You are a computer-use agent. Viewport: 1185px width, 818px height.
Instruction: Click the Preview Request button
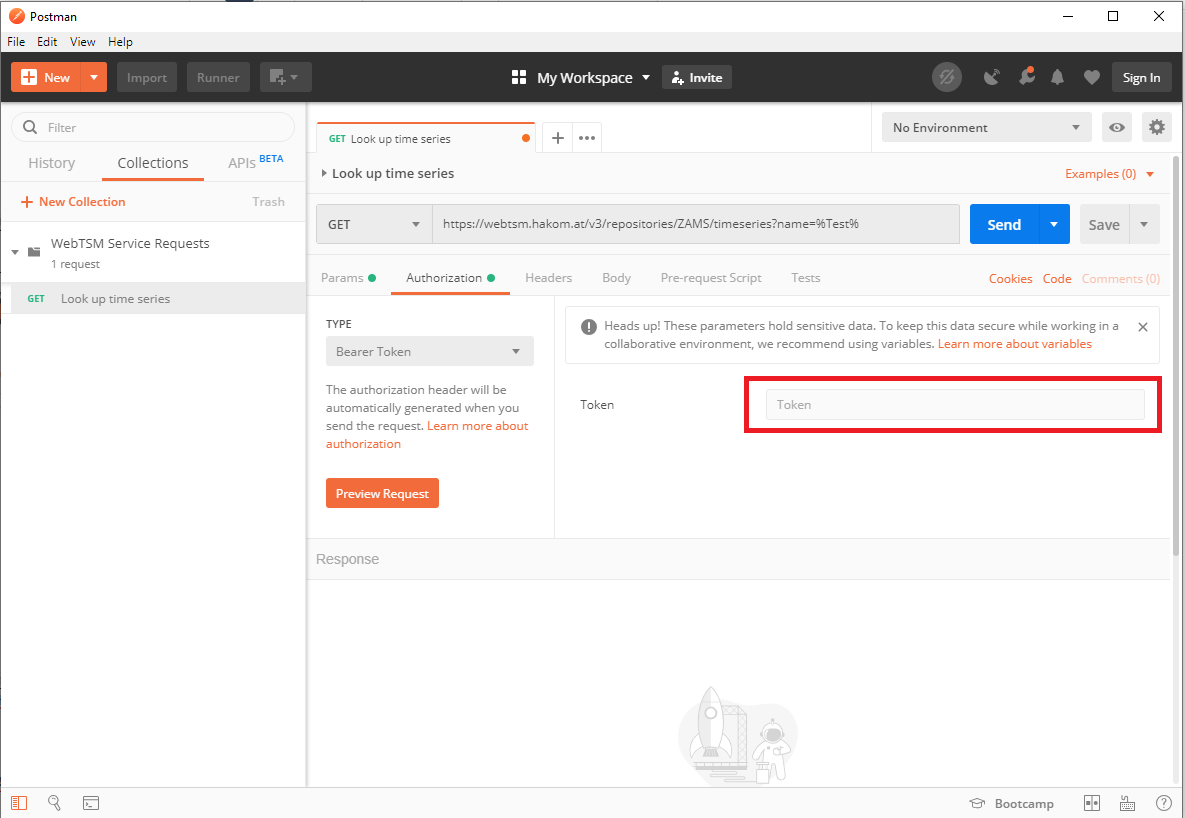tap(382, 493)
